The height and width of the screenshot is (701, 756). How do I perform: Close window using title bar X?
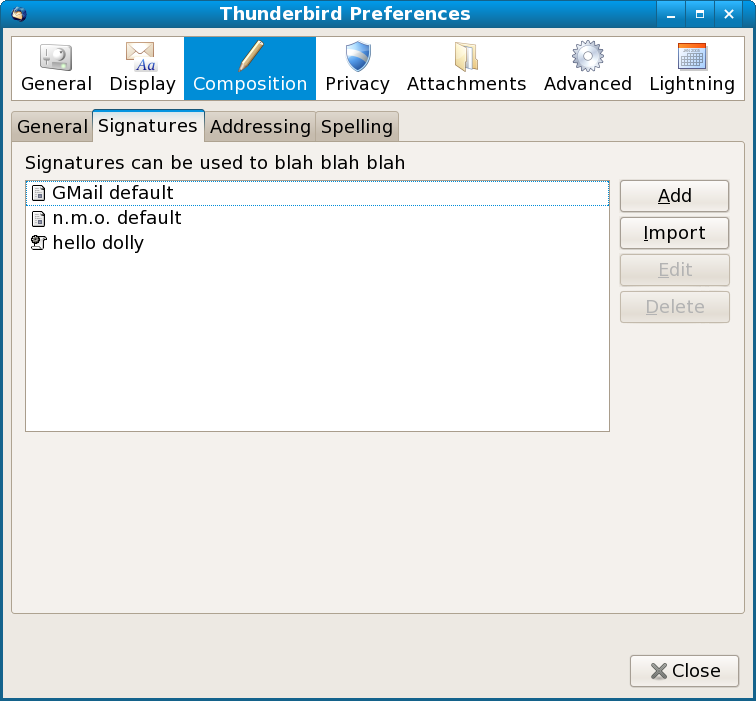729,14
